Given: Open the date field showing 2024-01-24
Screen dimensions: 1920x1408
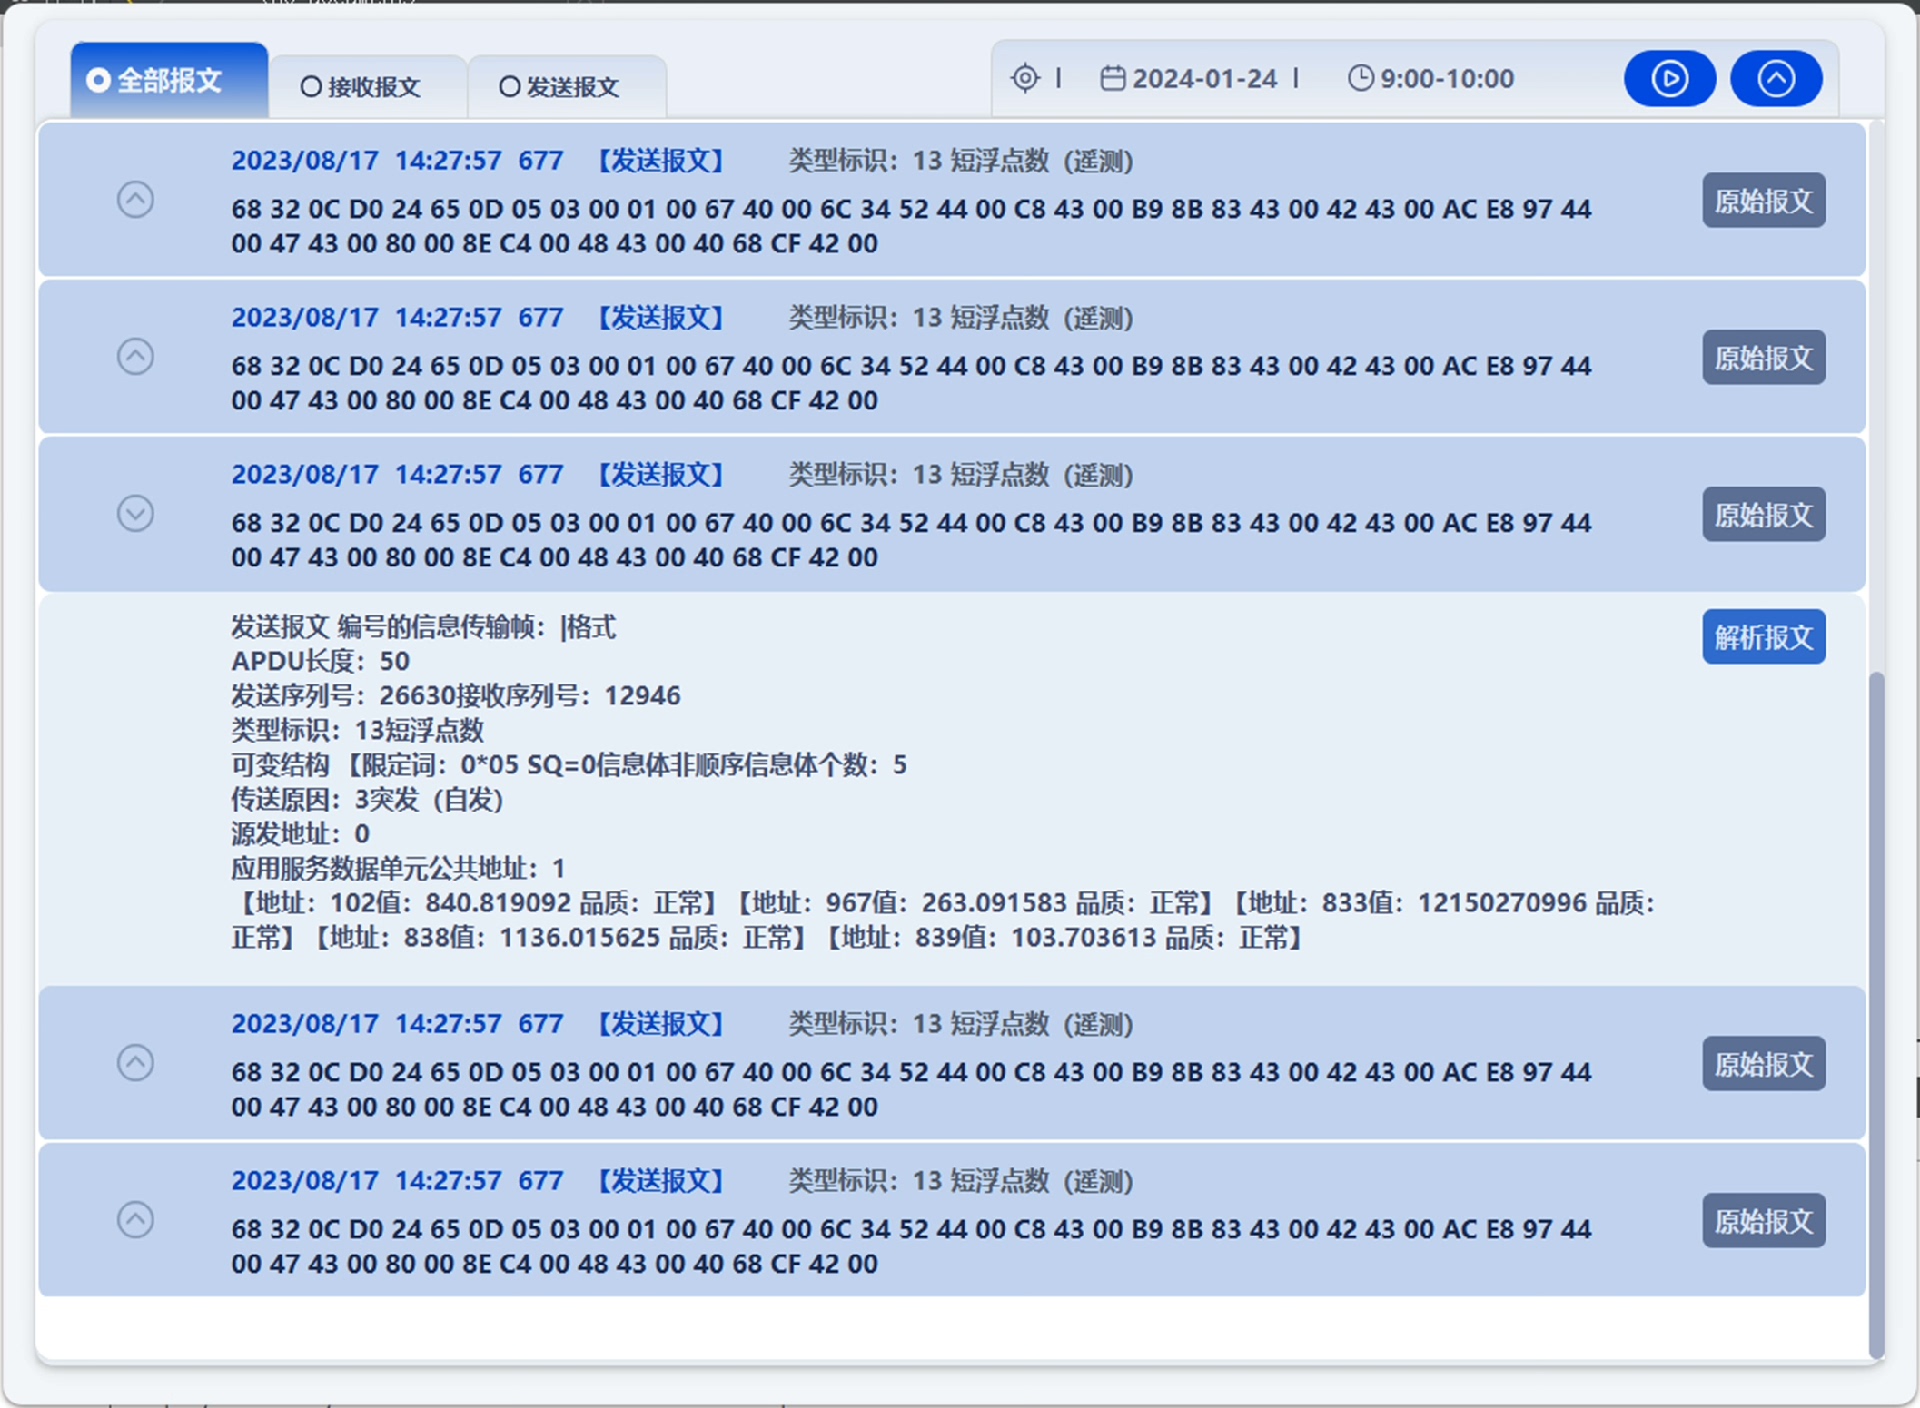Looking at the screenshot, I should click(x=1204, y=78).
